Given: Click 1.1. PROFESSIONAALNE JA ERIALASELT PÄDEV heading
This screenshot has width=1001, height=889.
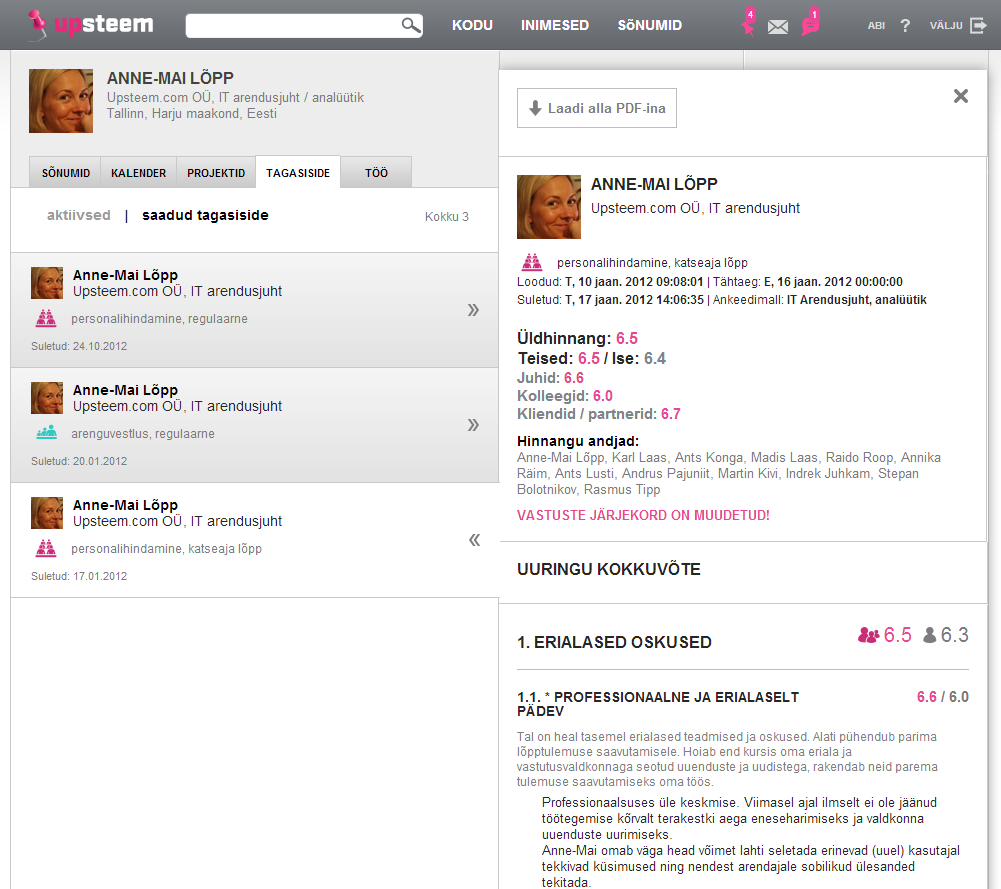Looking at the screenshot, I should coord(658,704).
